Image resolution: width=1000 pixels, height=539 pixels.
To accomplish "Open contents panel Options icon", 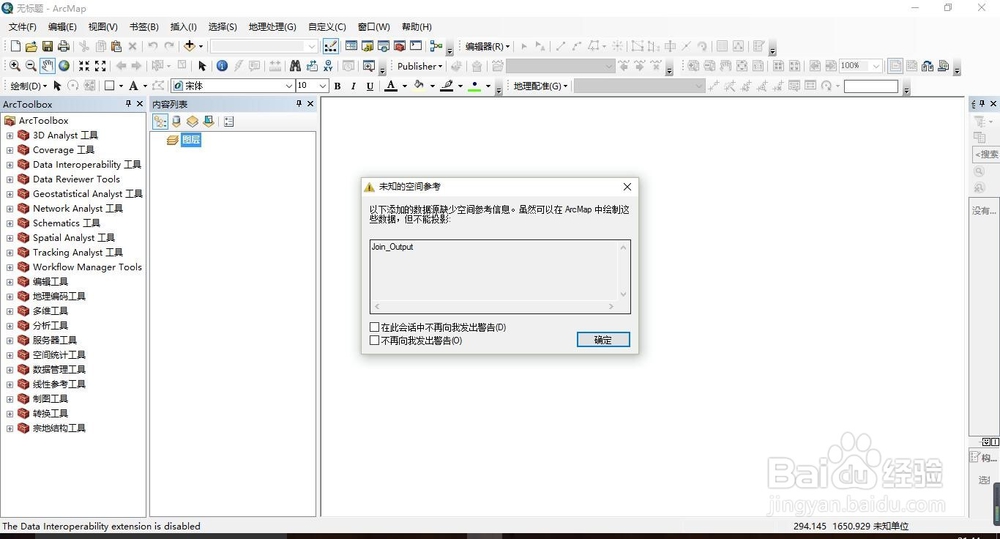I will point(229,121).
